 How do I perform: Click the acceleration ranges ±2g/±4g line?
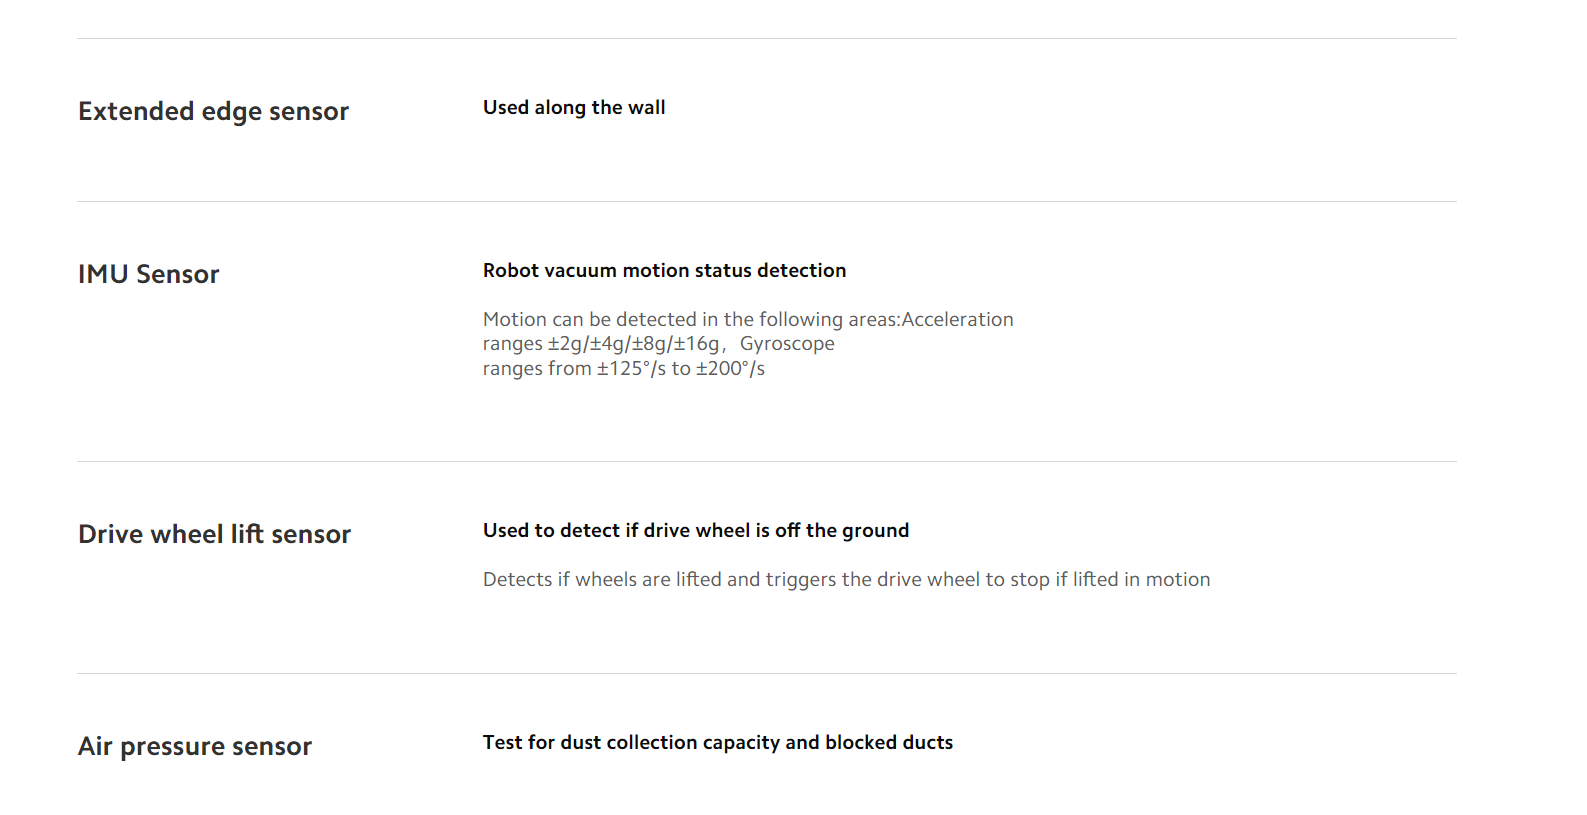click(x=602, y=344)
